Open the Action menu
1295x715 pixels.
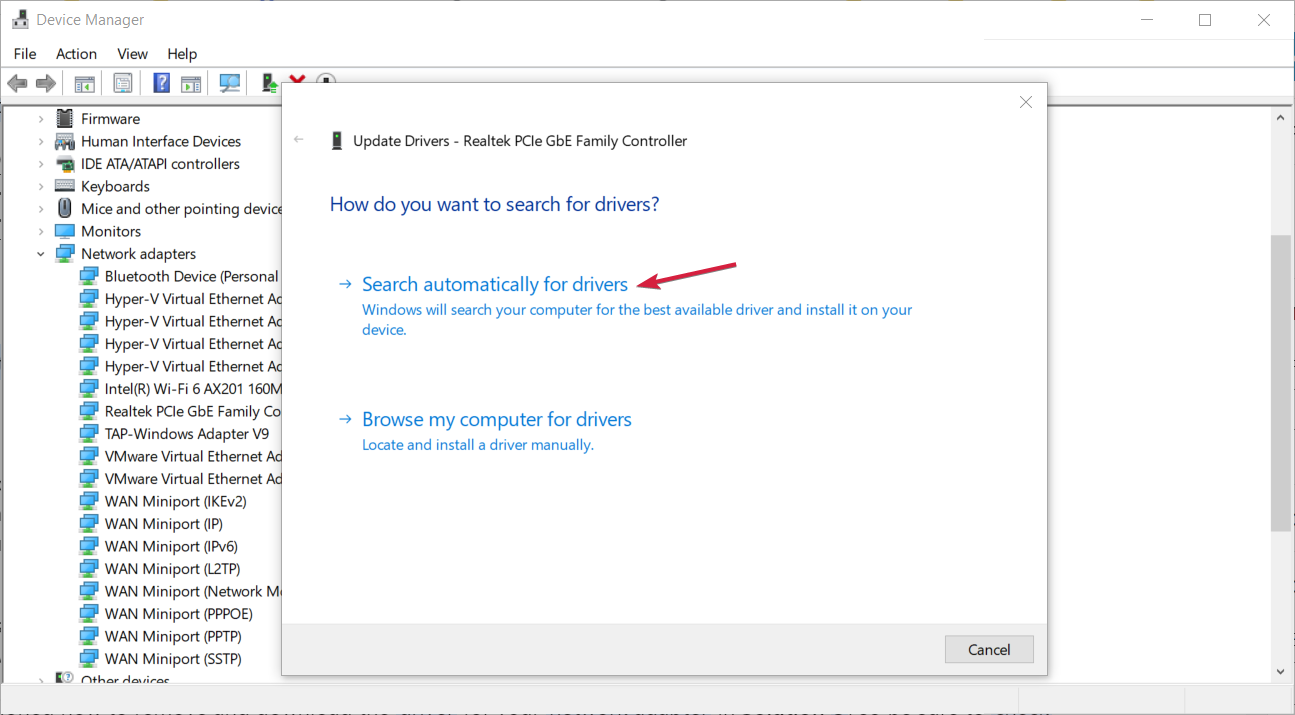point(76,54)
